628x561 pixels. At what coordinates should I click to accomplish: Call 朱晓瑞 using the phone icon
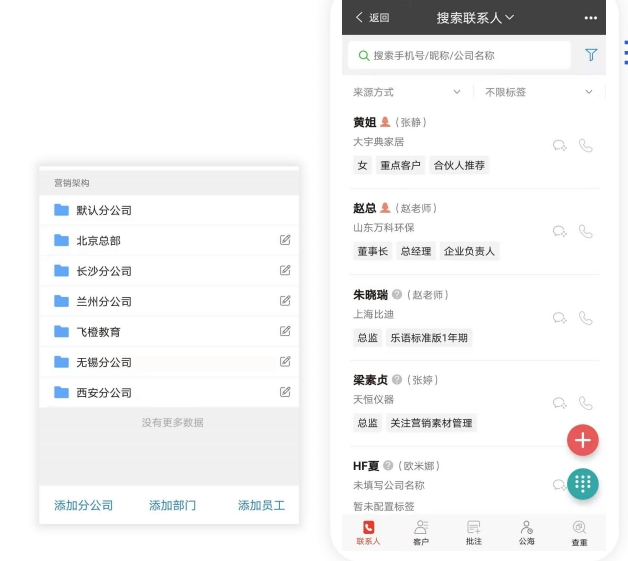[x=586, y=318]
